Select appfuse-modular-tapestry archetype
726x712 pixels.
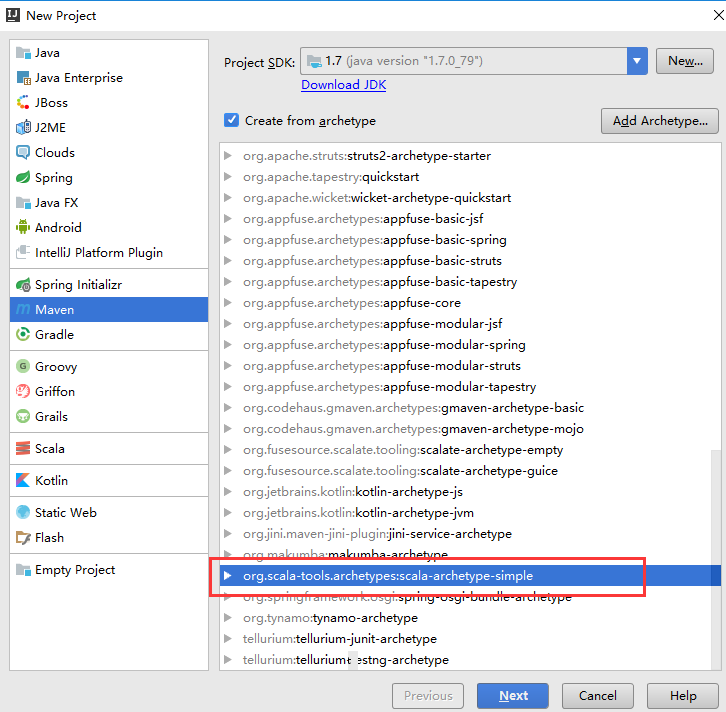click(x=470, y=387)
